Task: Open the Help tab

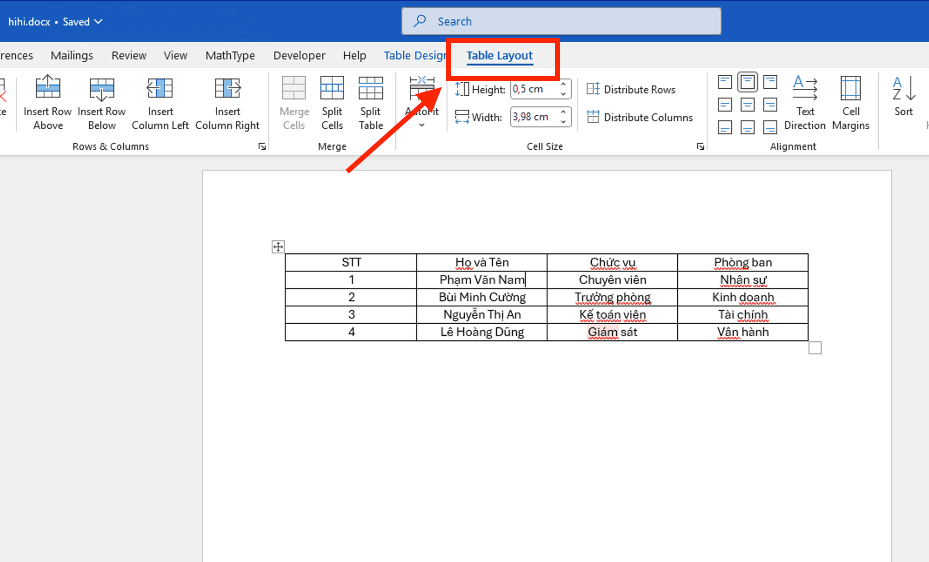Action: pos(354,56)
